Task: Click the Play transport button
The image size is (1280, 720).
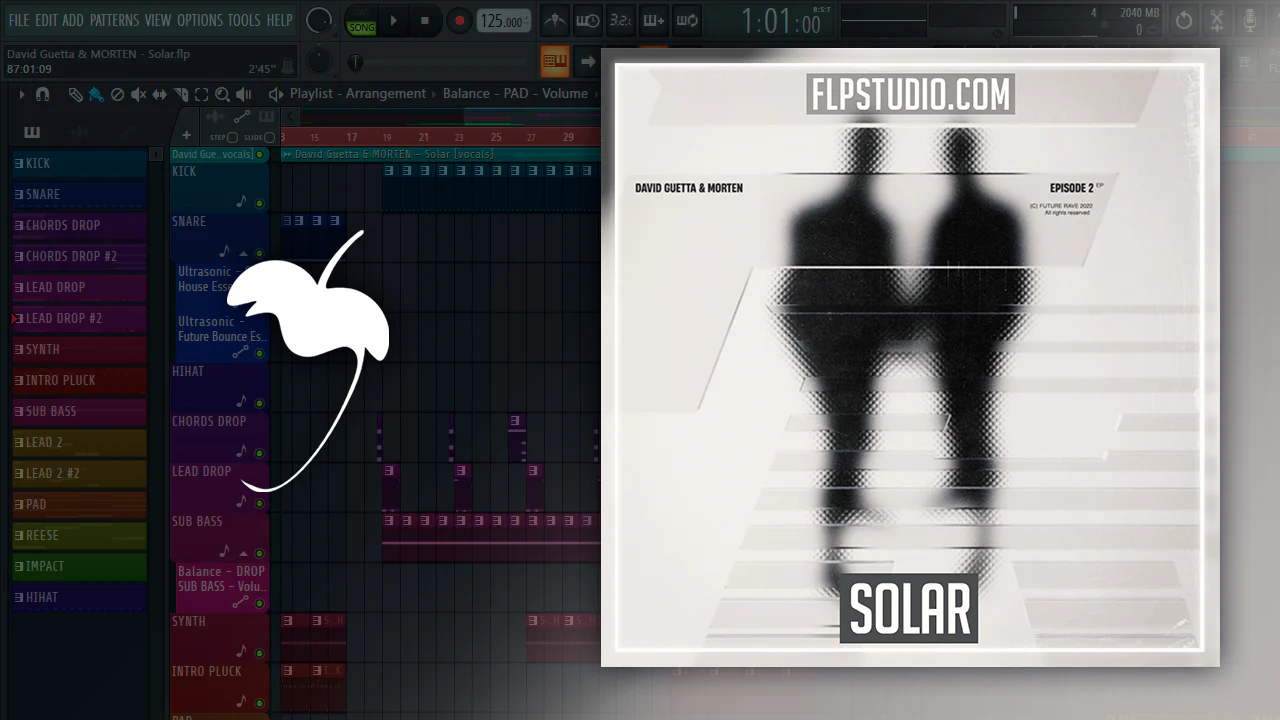Action: (393, 21)
